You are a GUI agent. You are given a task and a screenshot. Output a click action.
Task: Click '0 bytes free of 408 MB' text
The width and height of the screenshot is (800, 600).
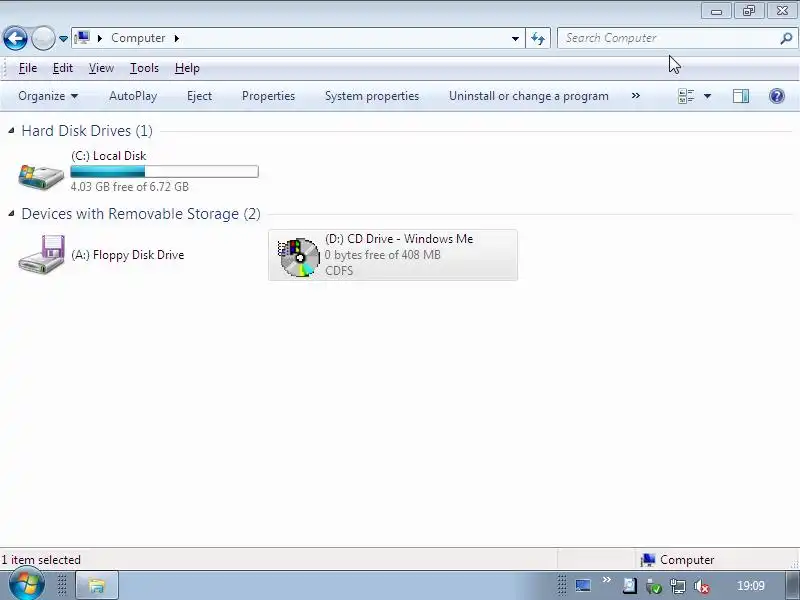coord(383,255)
